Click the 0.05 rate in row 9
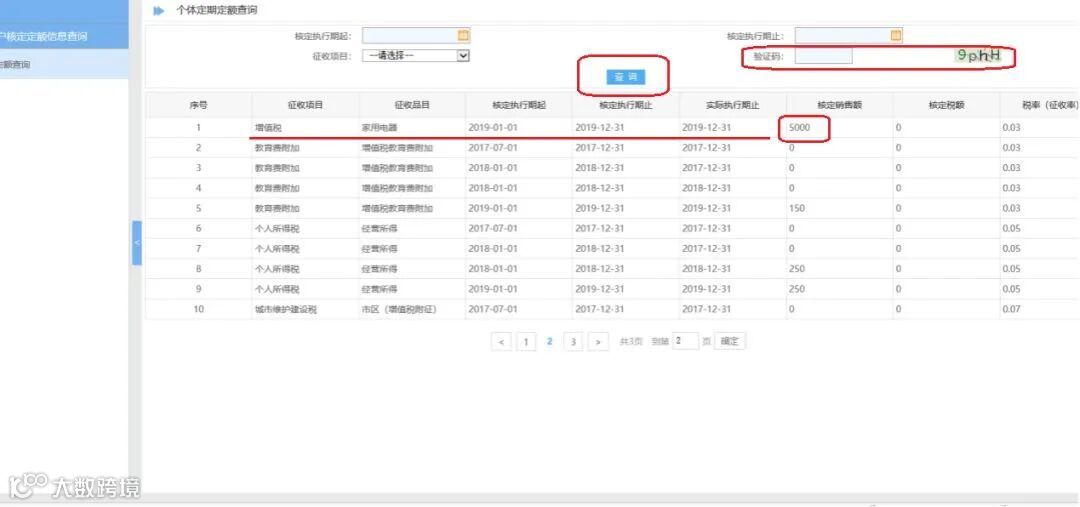The height and width of the screenshot is (507, 1080). [x=1011, y=289]
